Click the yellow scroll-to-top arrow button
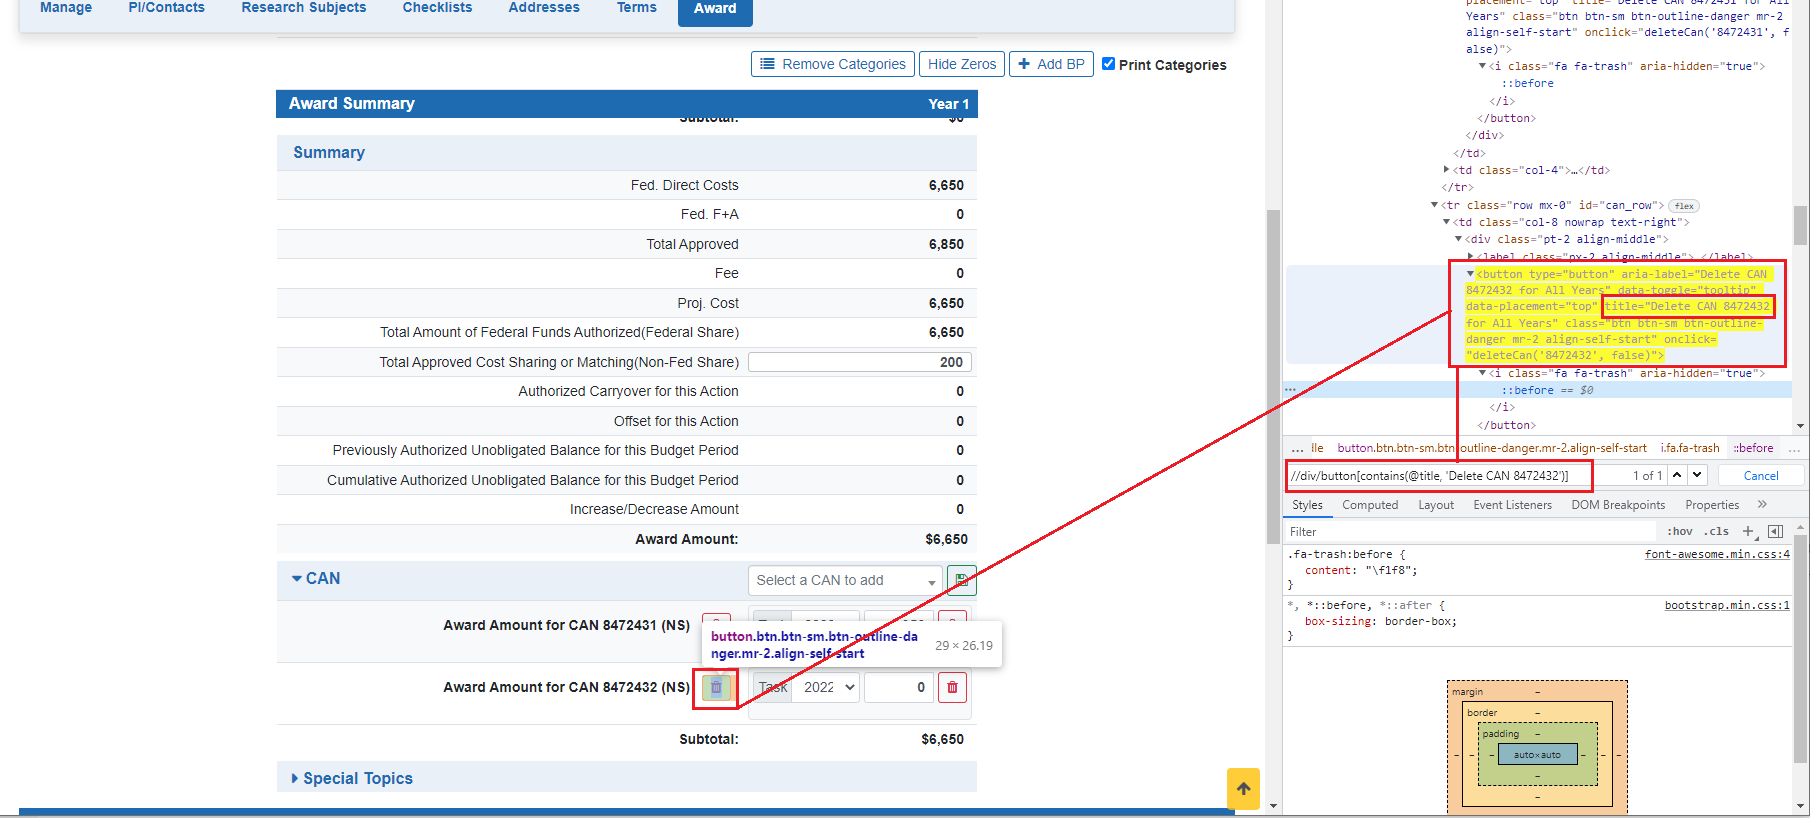Image resolution: width=1810 pixels, height=818 pixels. [1243, 788]
